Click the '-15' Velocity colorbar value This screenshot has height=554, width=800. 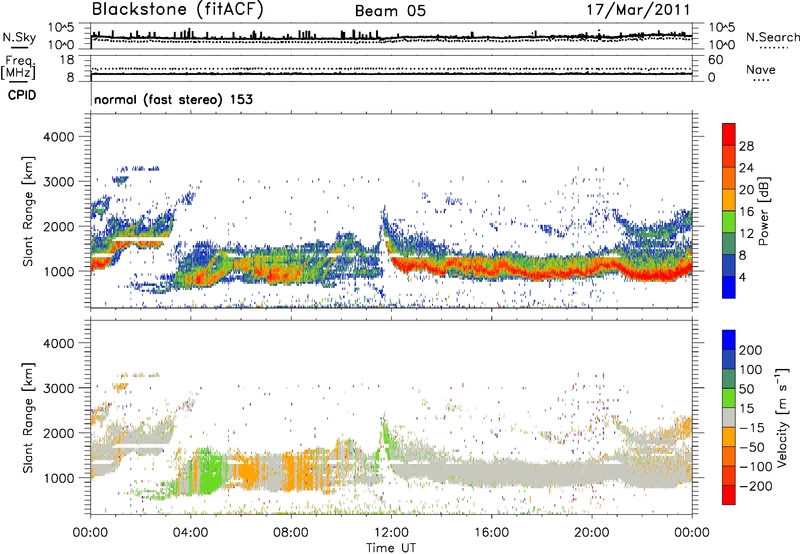click(x=751, y=427)
